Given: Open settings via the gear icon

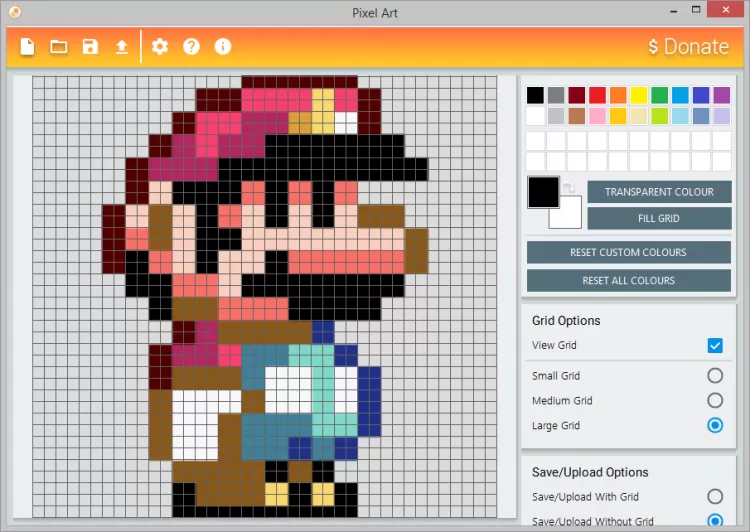Looking at the screenshot, I should point(160,46).
